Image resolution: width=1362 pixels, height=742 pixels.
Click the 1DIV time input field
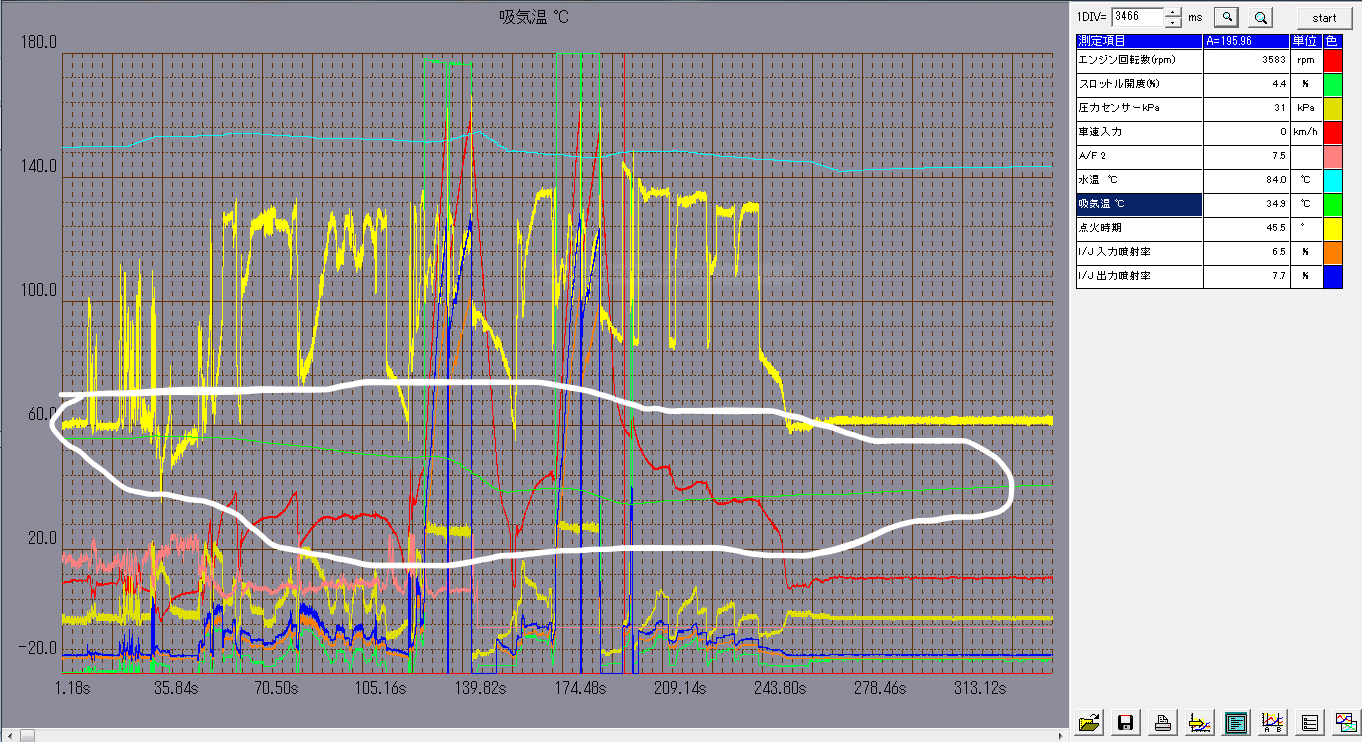[1137, 17]
